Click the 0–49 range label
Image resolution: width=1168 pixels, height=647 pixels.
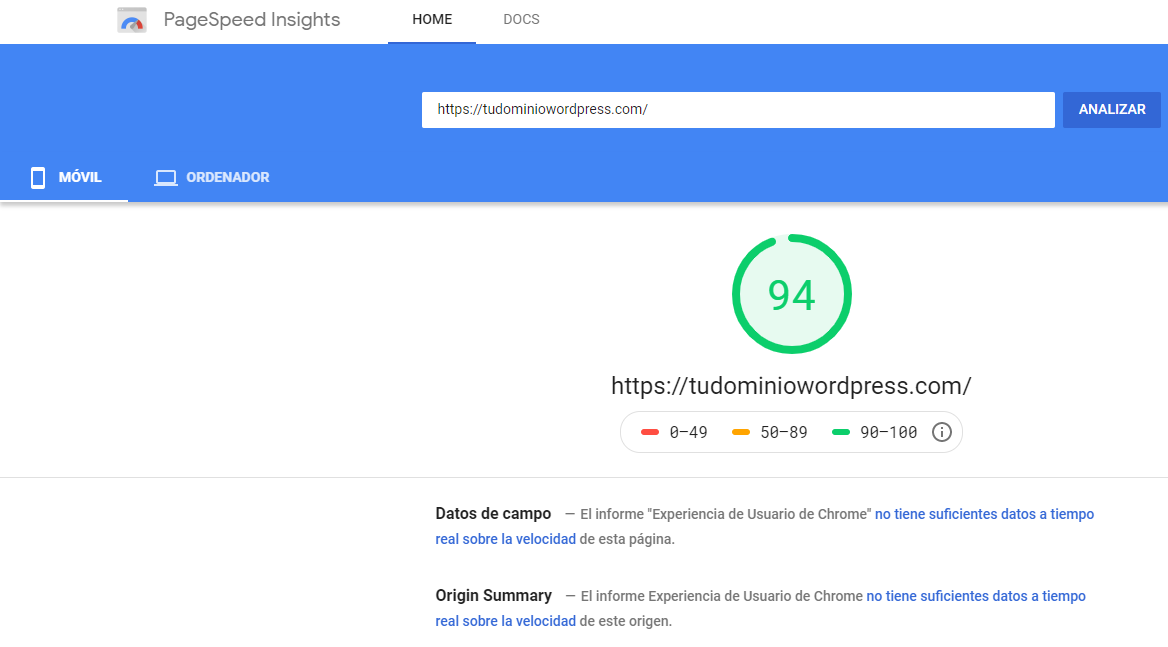(x=688, y=433)
